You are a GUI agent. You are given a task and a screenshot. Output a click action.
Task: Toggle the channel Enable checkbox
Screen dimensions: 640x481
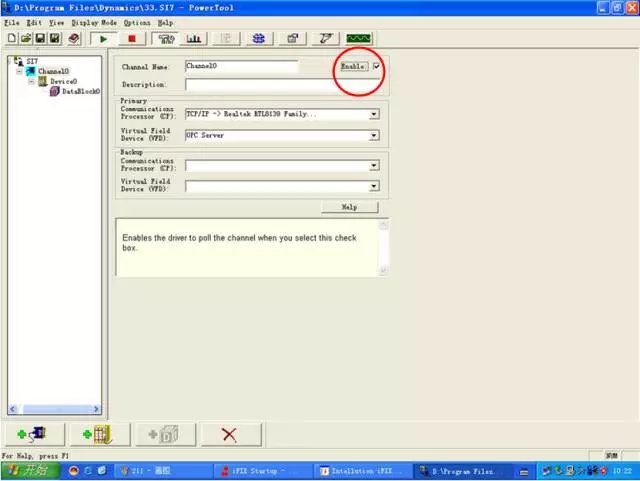pyautogui.click(x=376, y=66)
